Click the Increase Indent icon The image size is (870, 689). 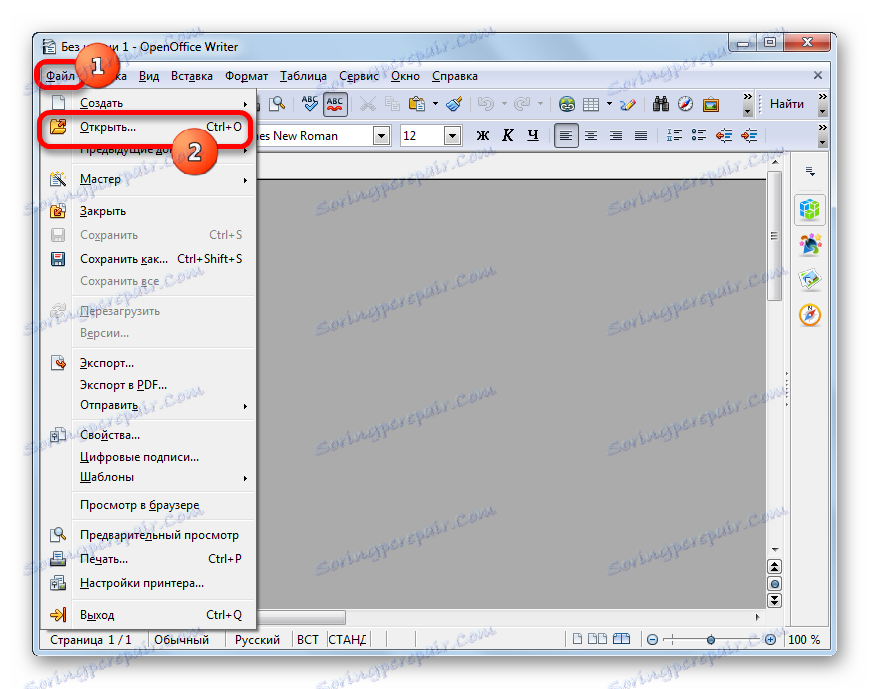coord(749,135)
